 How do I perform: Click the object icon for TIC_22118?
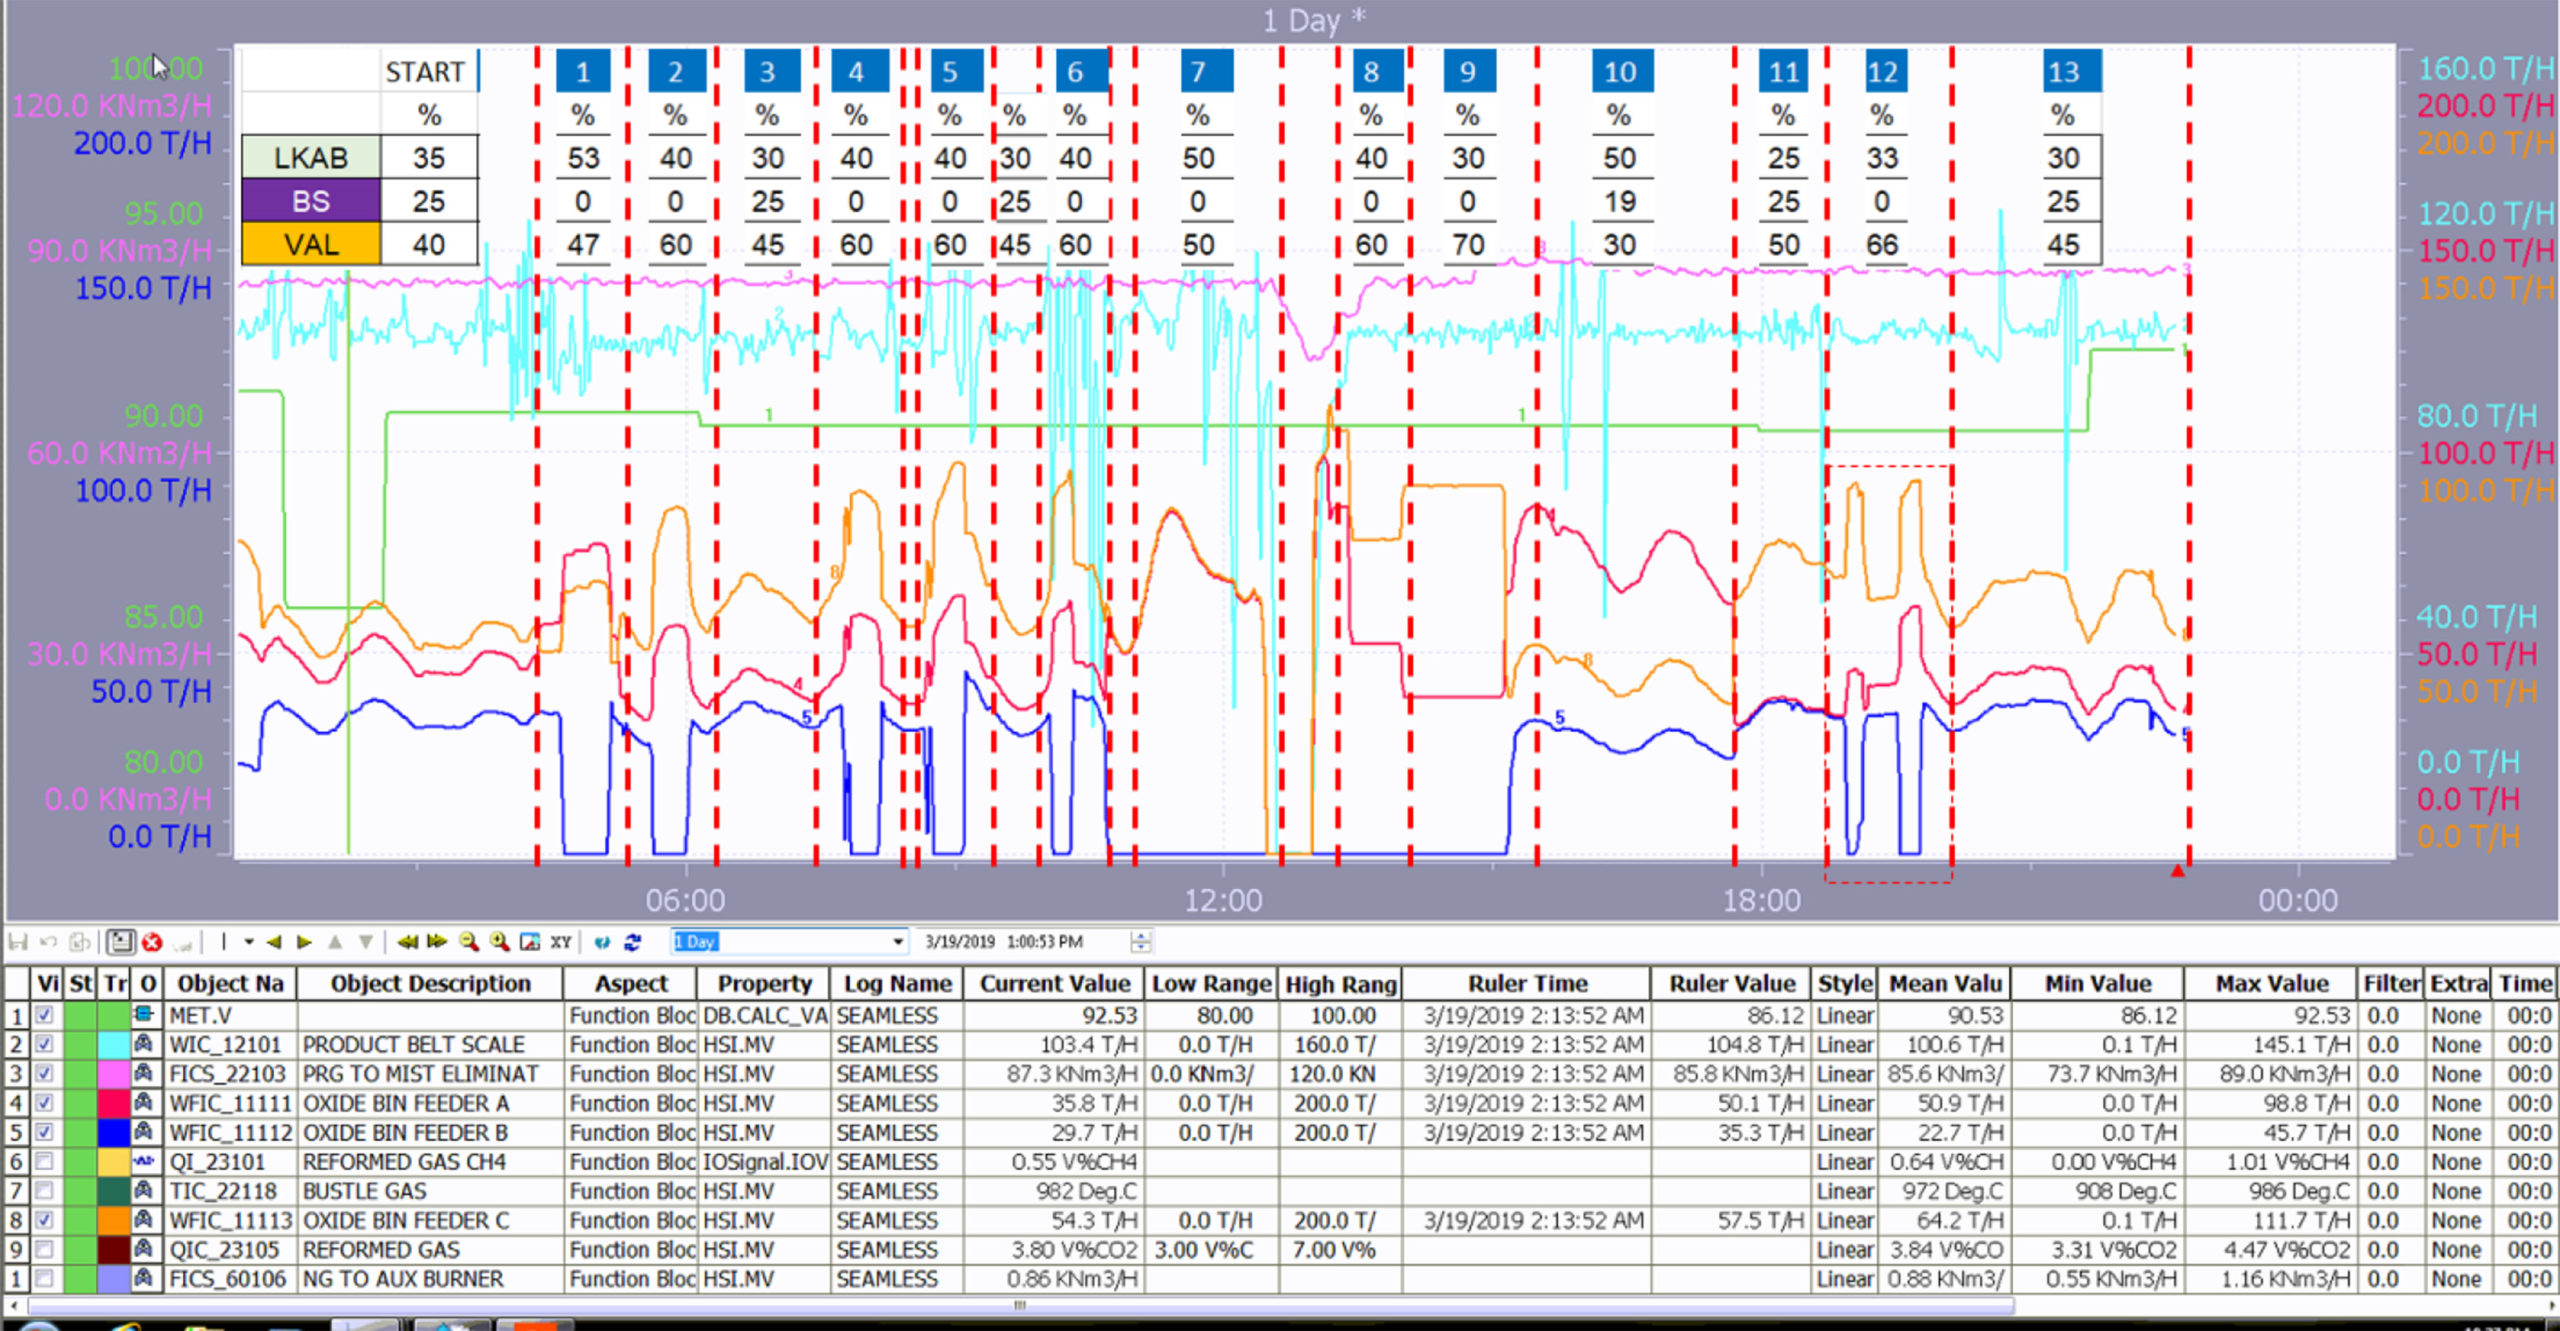146,1191
